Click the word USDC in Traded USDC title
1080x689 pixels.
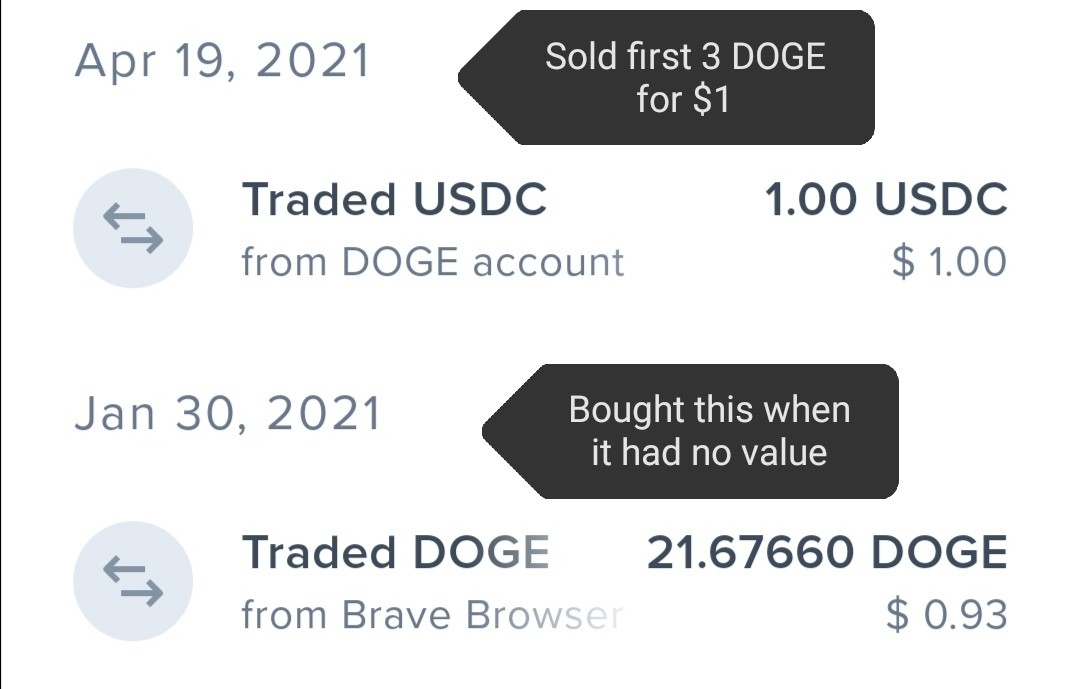point(479,199)
